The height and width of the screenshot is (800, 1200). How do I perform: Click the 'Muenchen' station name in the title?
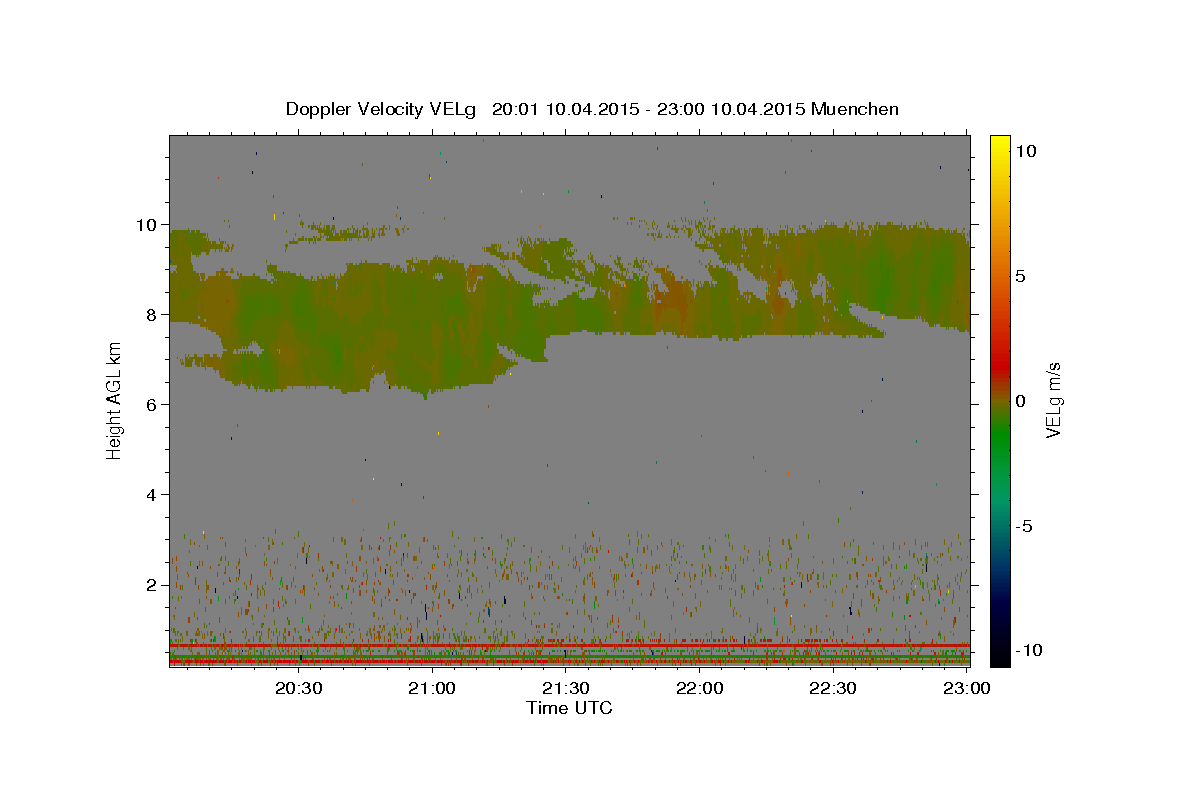tap(855, 109)
